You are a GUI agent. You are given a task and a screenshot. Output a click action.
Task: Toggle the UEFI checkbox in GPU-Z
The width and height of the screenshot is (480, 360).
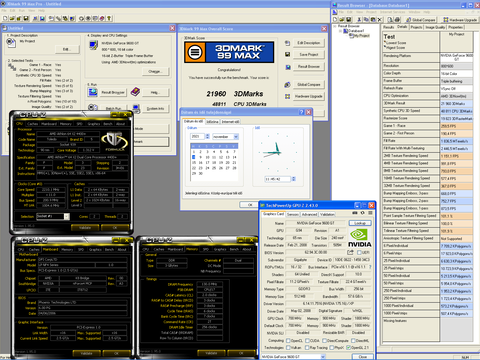(x=359, y=253)
